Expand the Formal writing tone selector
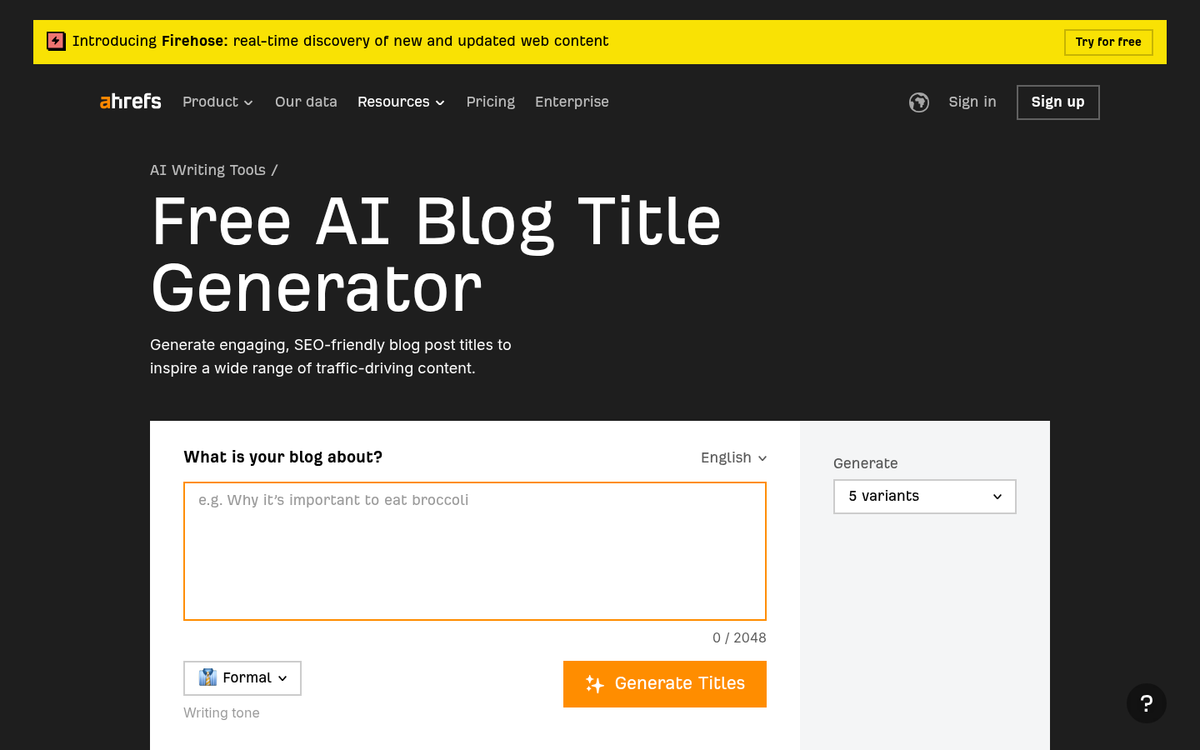The height and width of the screenshot is (750, 1200). pyautogui.click(x=241, y=678)
